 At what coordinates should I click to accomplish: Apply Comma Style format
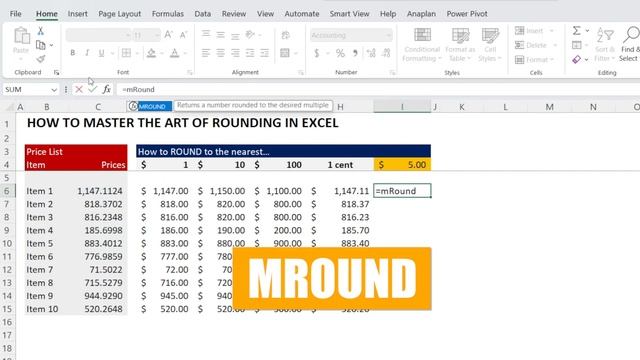tap(355, 53)
